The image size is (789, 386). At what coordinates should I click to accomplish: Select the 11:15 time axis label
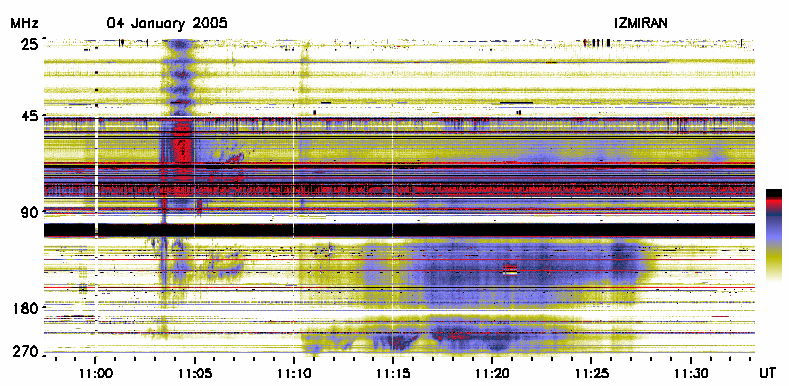(x=393, y=373)
